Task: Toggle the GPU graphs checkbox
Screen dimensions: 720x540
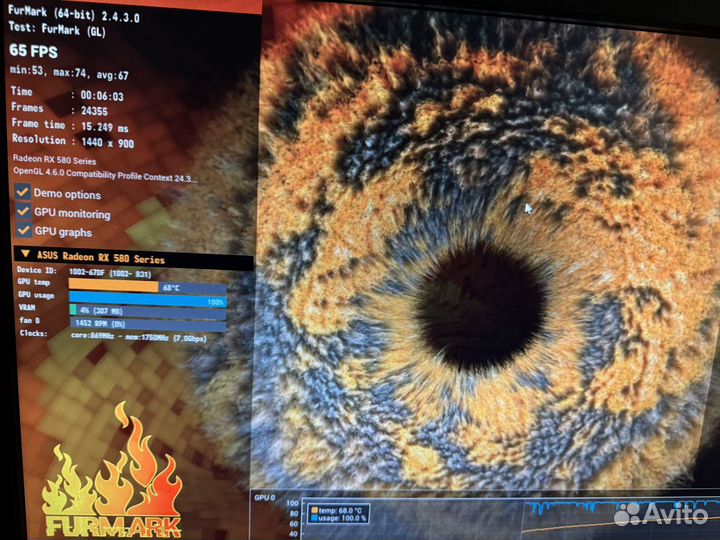Action: [x=22, y=230]
